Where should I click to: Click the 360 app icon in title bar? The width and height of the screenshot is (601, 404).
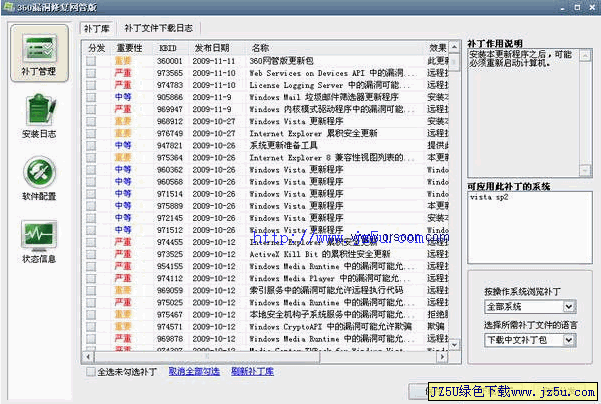(8, 7)
